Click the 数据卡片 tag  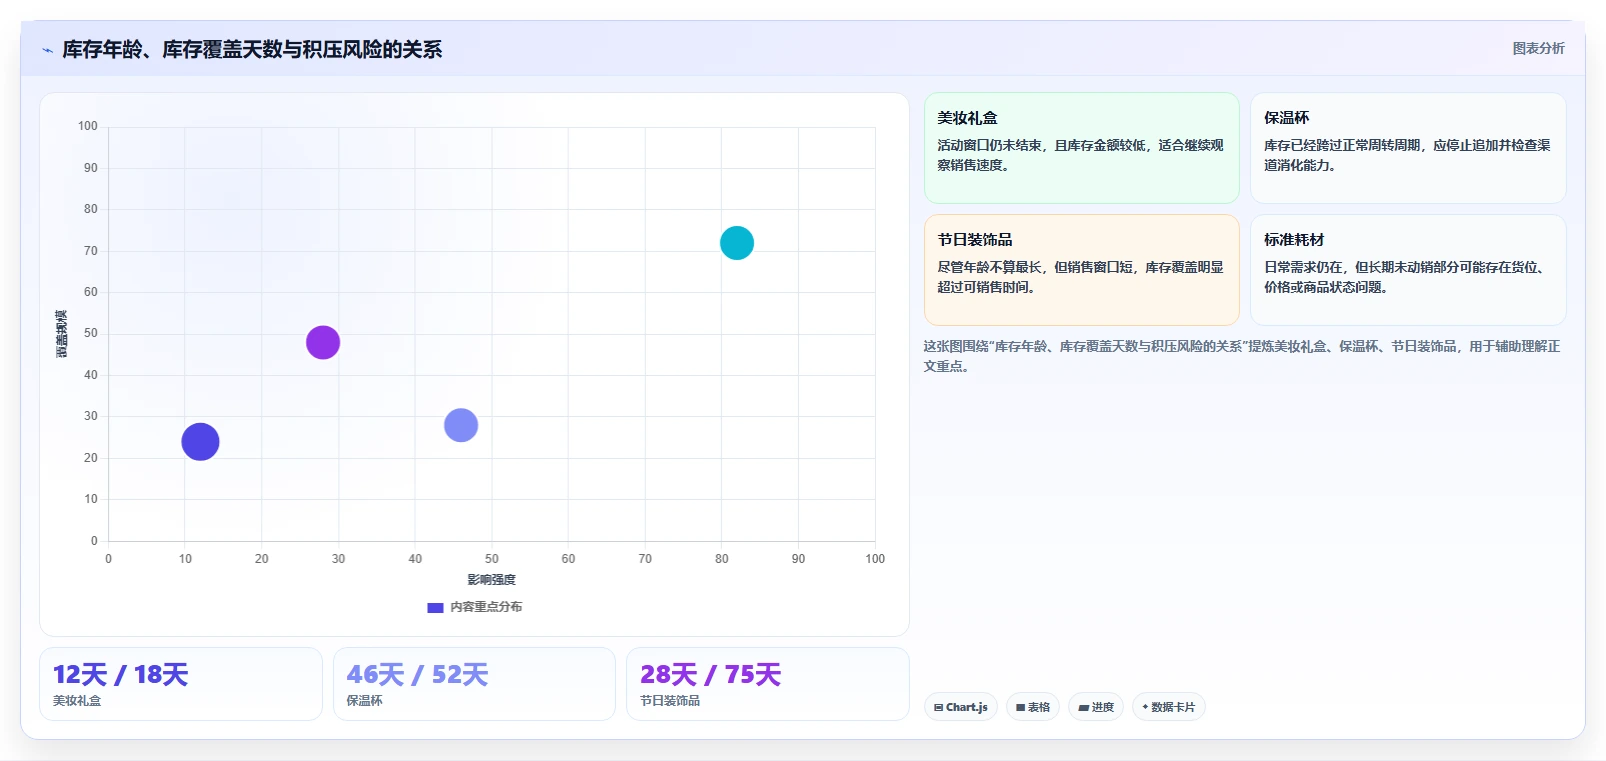(x=1168, y=707)
